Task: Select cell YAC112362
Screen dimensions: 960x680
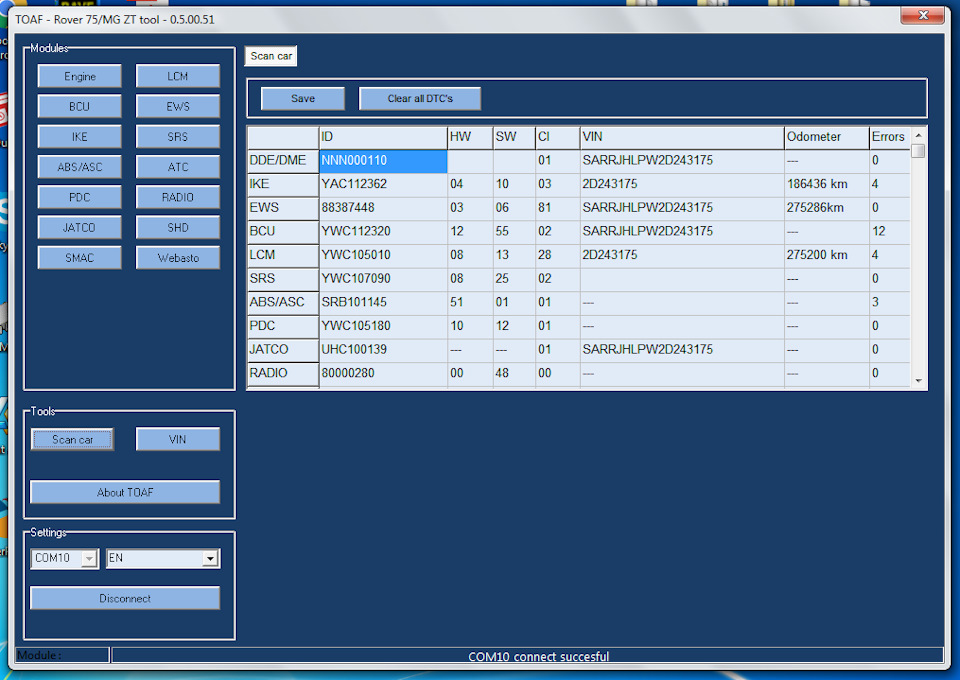Action: click(x=383, y=184)
